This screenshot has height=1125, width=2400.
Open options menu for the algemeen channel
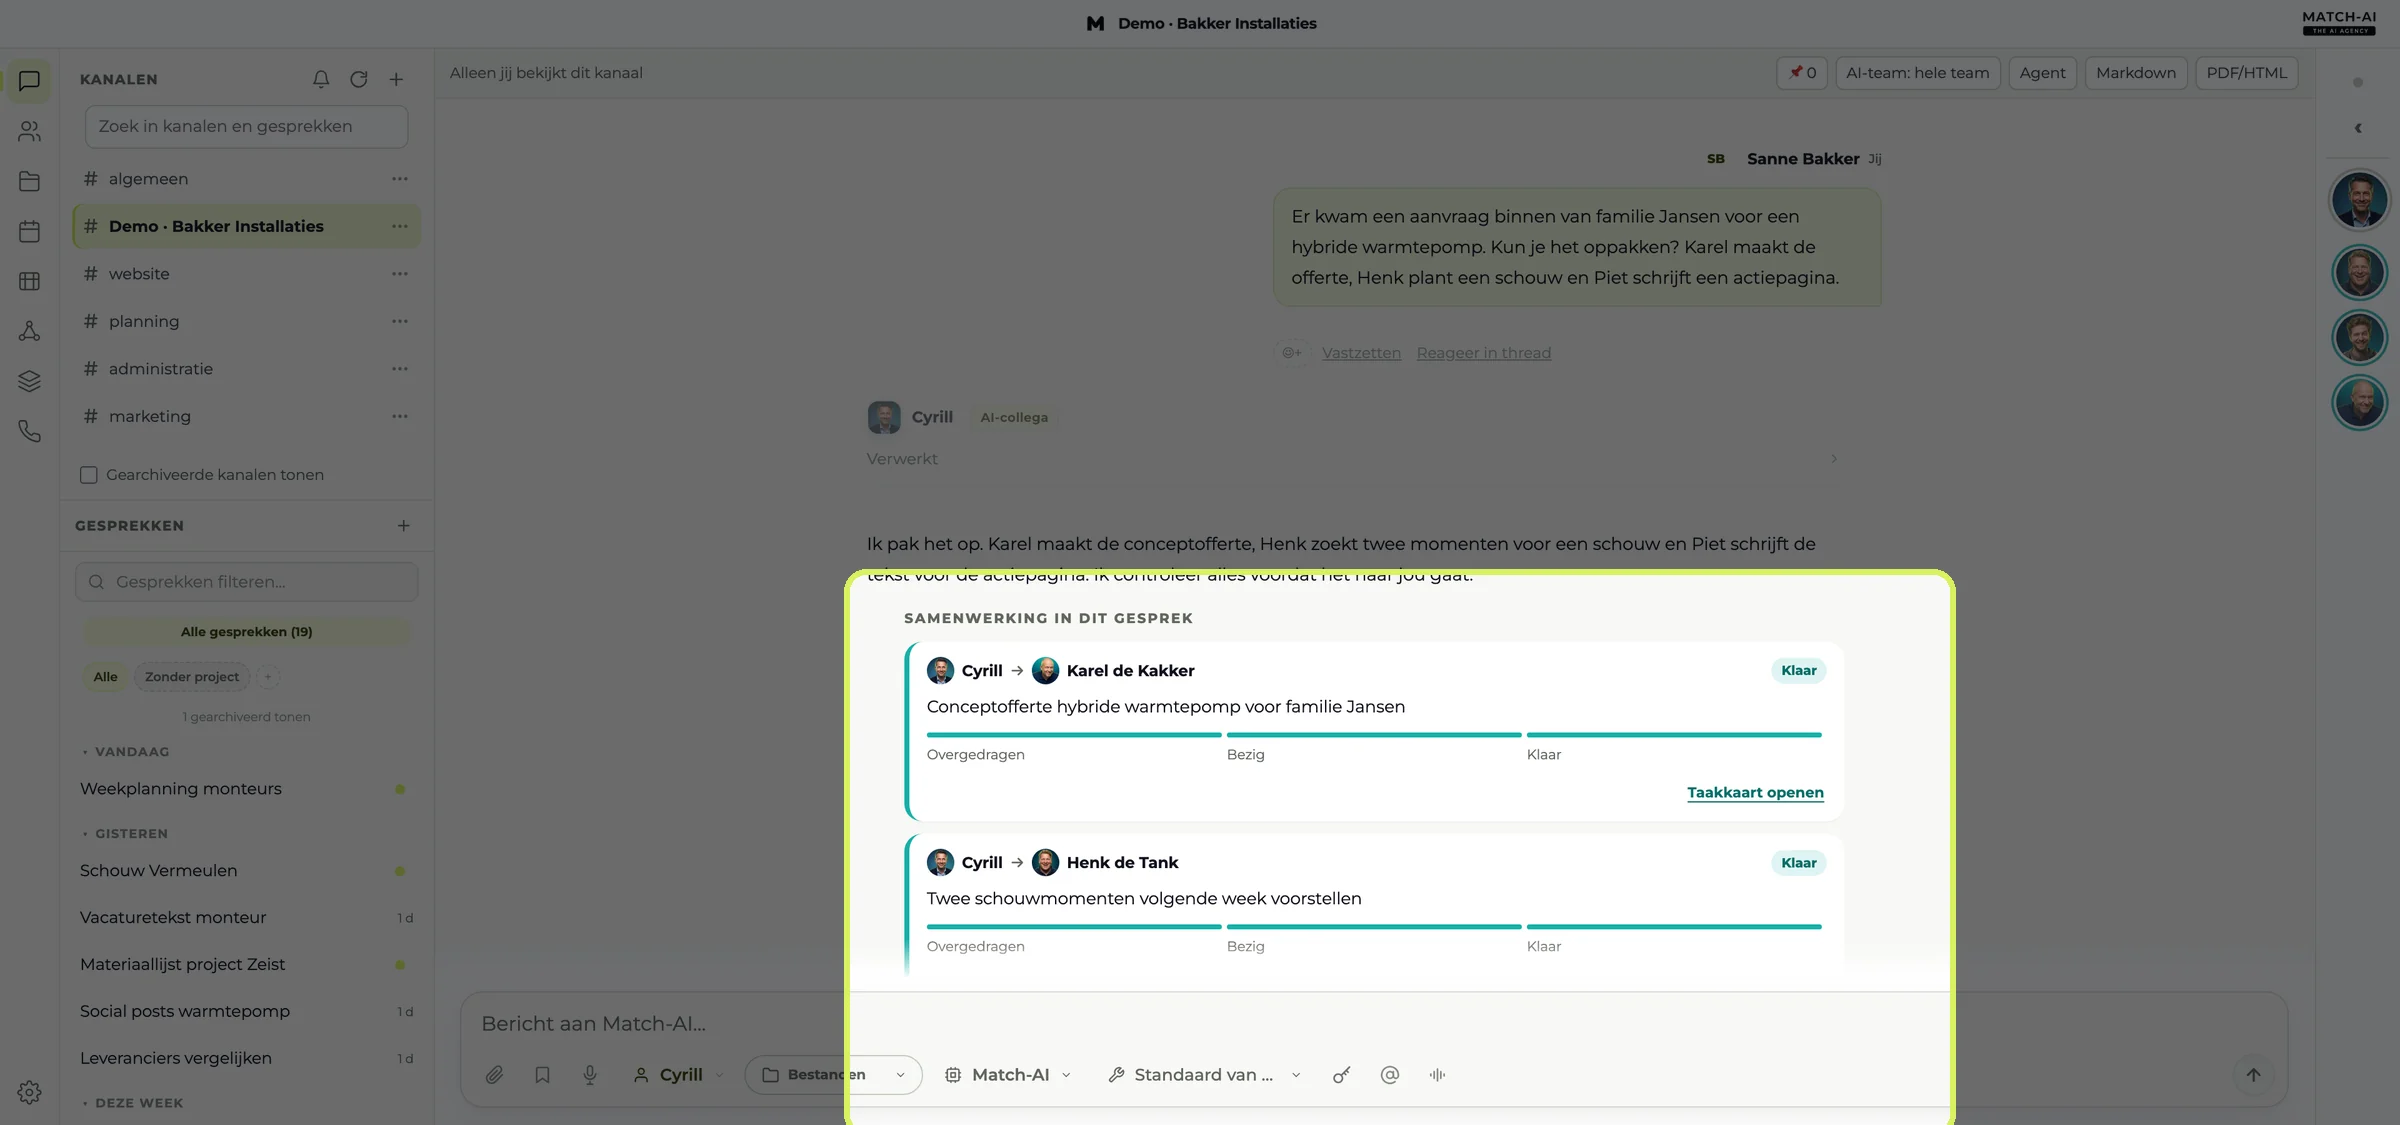400,179
